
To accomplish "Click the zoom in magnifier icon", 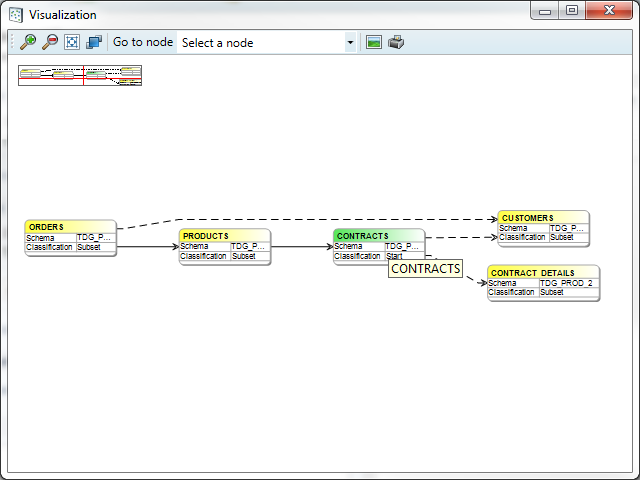I will tap(28, 42).
